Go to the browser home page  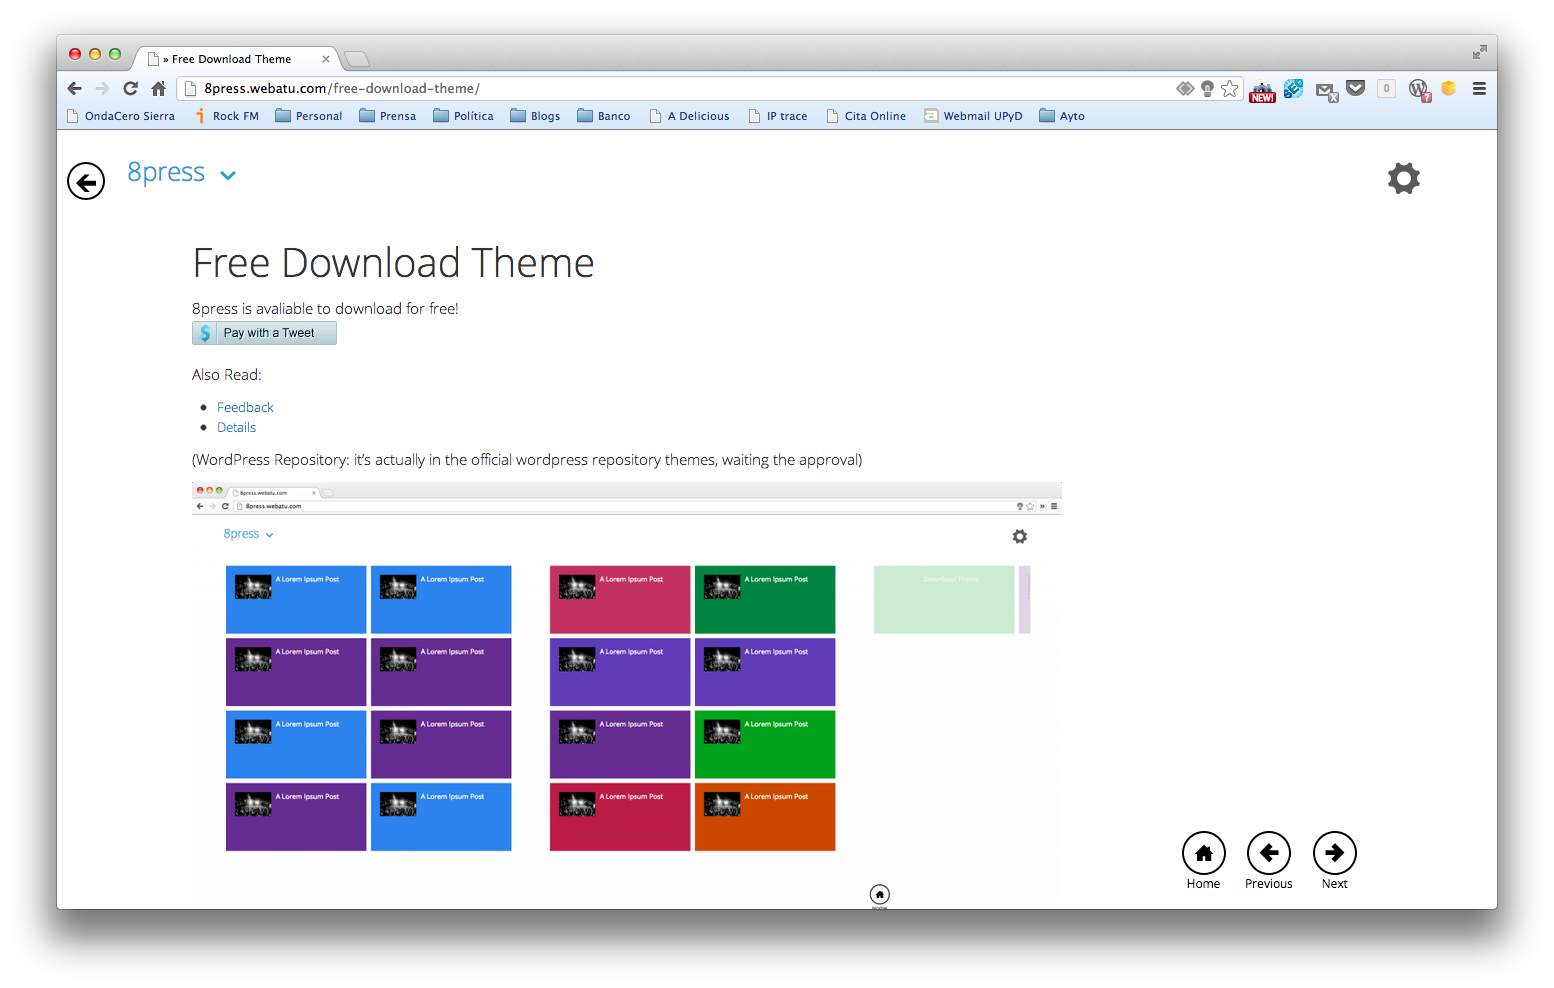pyautogui.click(x=158, y=88)
